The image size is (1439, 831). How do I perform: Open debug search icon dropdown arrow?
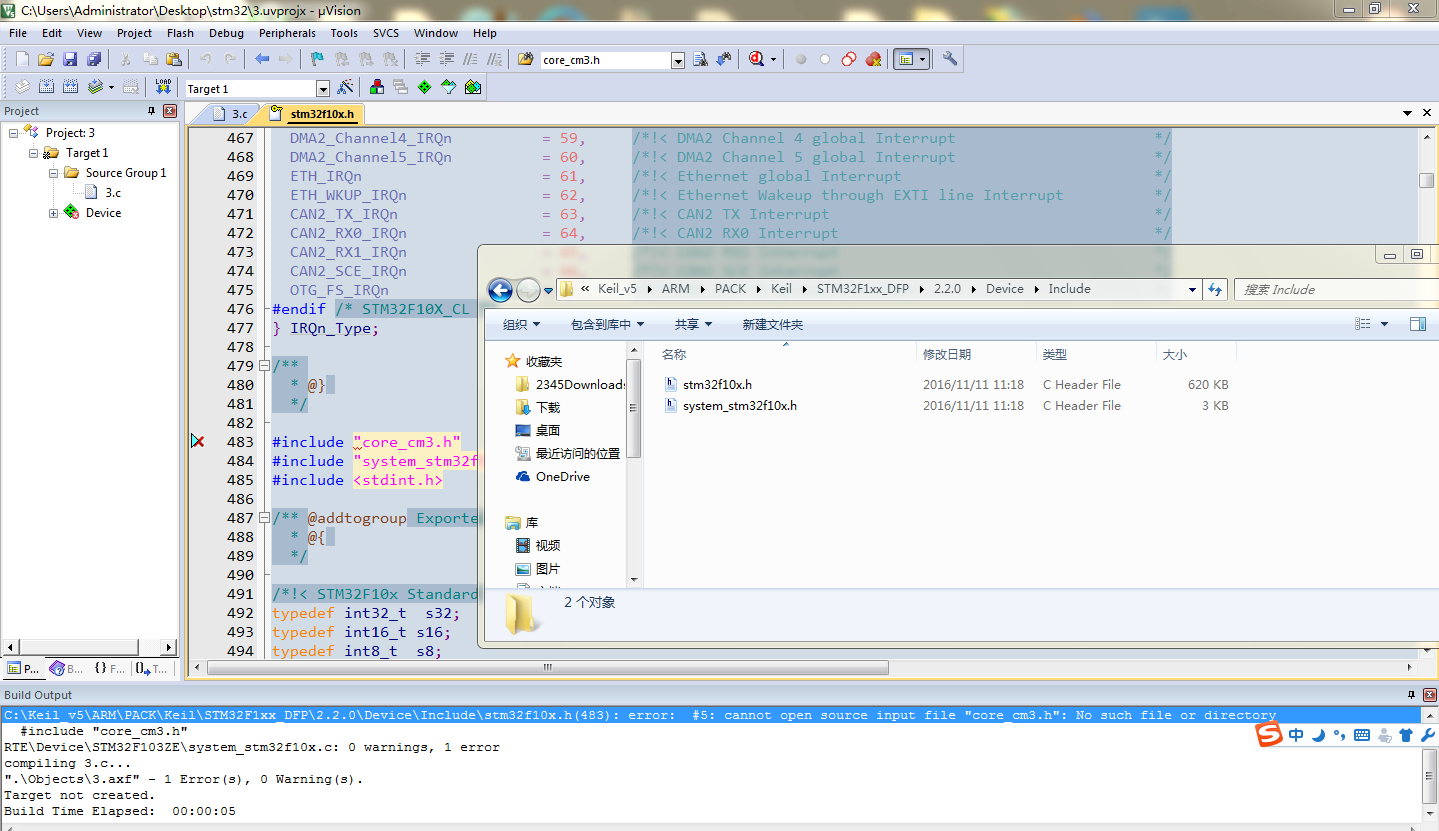(x=774, y=59)
